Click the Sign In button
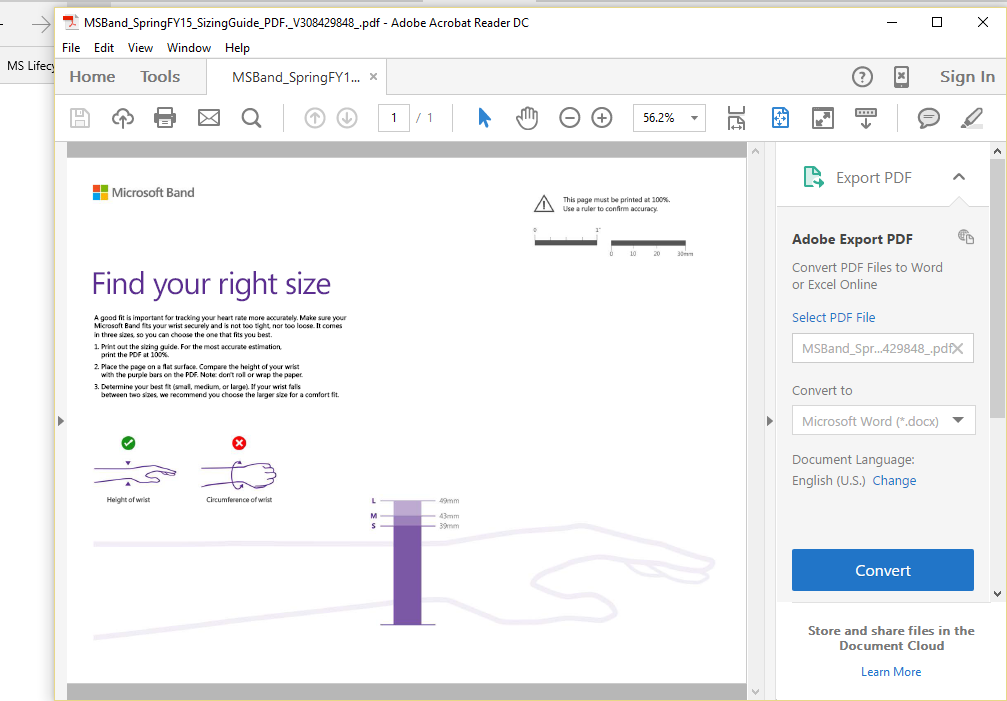Screen dimensions: 1007x701 (967, 77)
